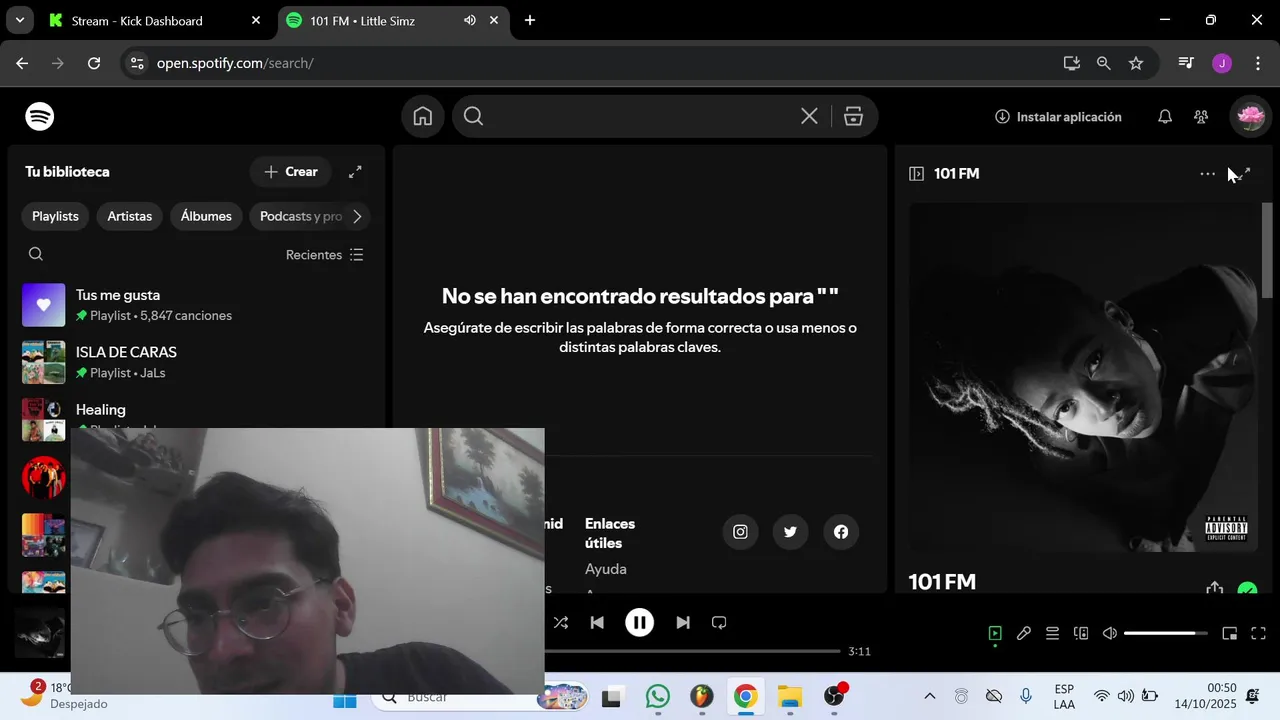Seek on the song progress bar
This screenshot has width=1280, height=720.
coord(692,651)
